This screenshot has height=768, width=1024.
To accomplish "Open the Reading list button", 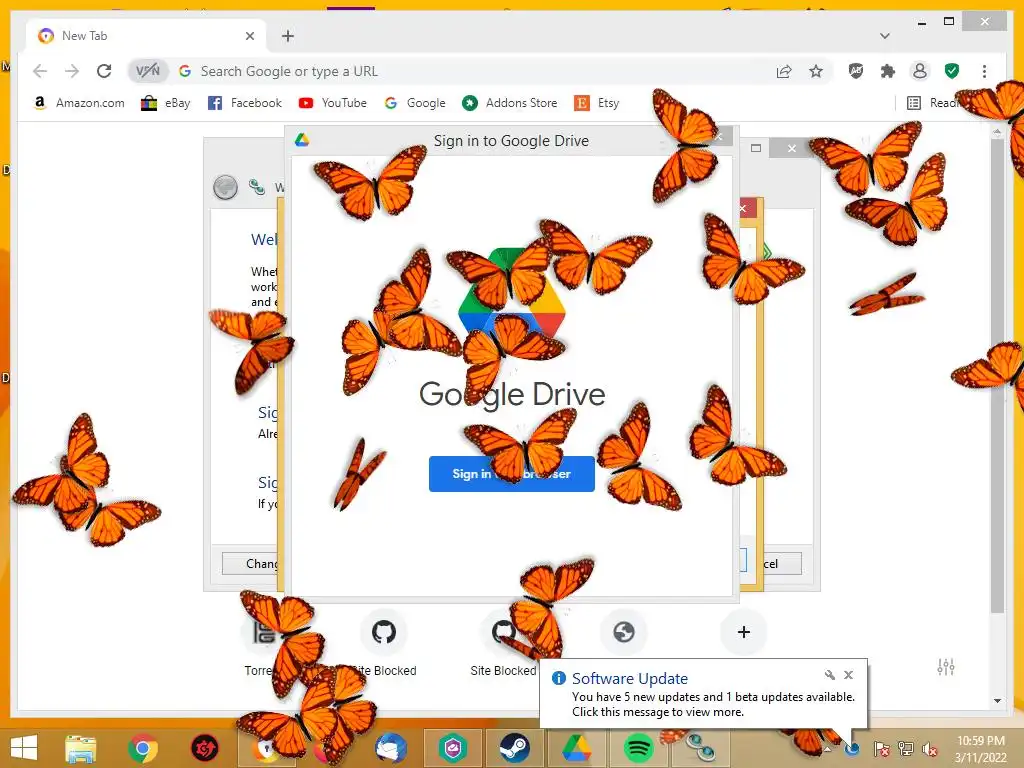I will [933, 103].
